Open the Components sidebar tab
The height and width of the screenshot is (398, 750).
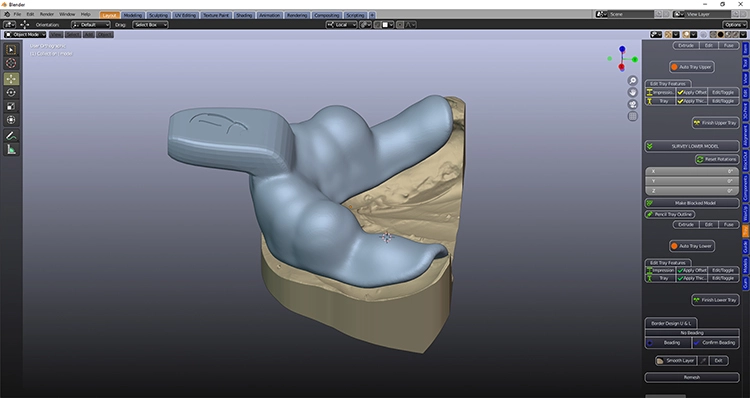pyautogui.click(x=745, y=187)
